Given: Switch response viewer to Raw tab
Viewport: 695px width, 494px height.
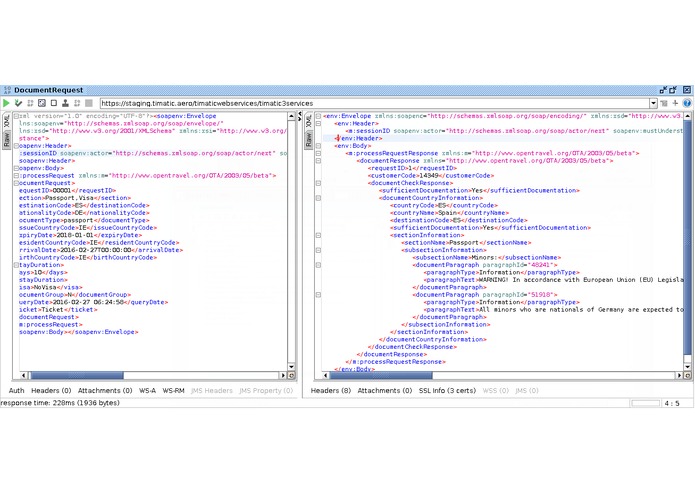Looking at the screenshot, I should click(x=308, y=139).
